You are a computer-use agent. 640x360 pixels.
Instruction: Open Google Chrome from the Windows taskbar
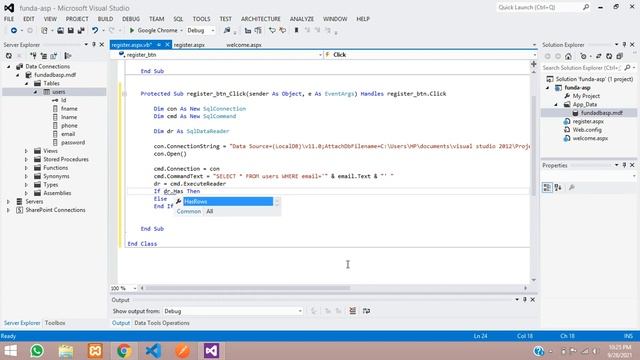(124, 351)
